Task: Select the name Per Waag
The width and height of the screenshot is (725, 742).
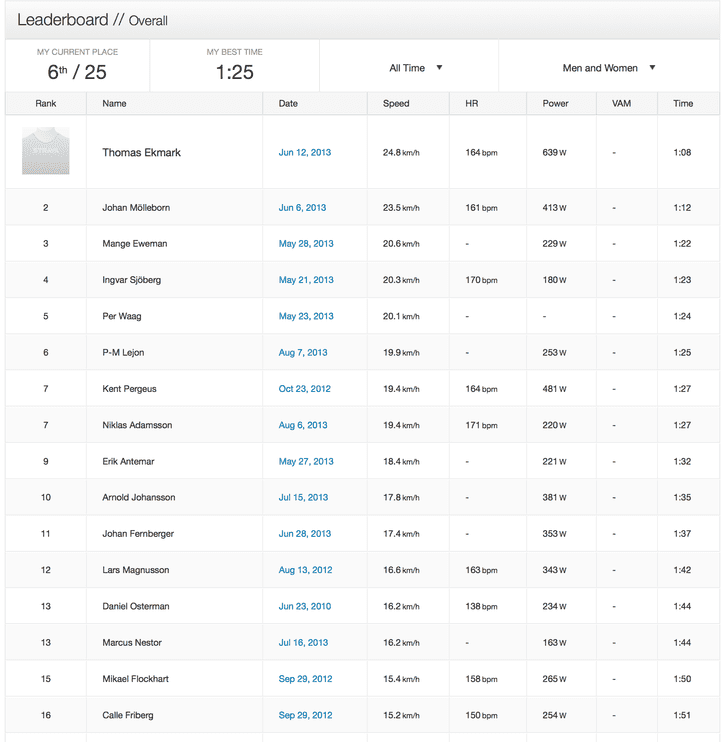Action: tap(122, 316)
